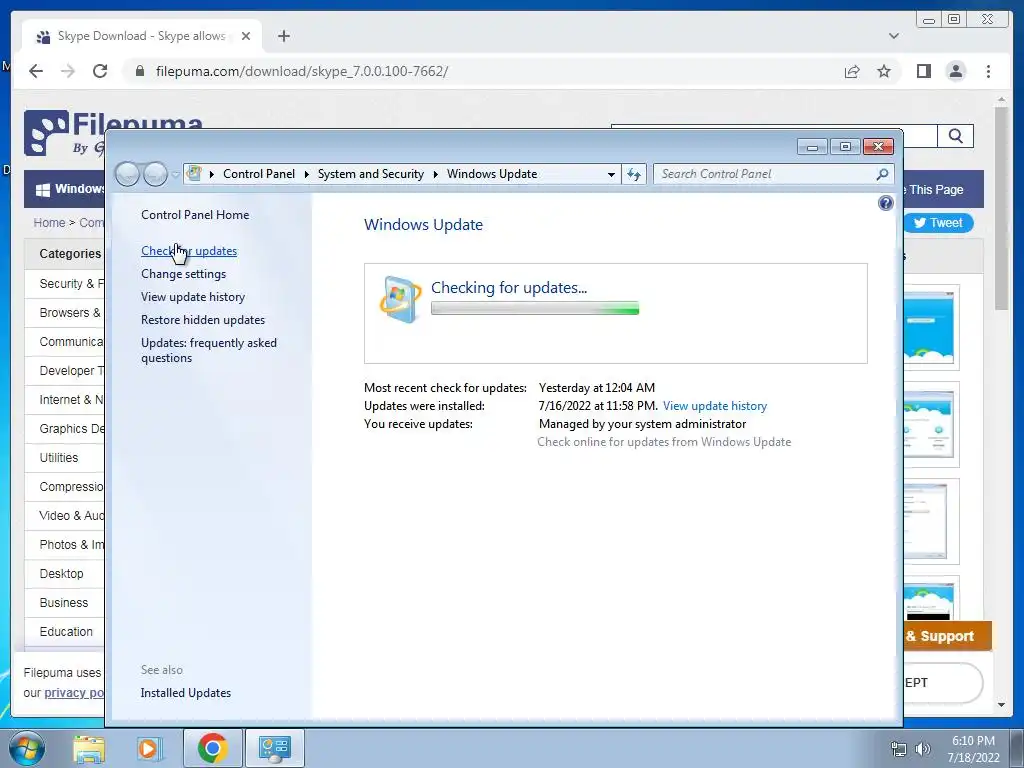
Task: Select the Utilities category on Filepuma
Action: (x=59, y=458)
